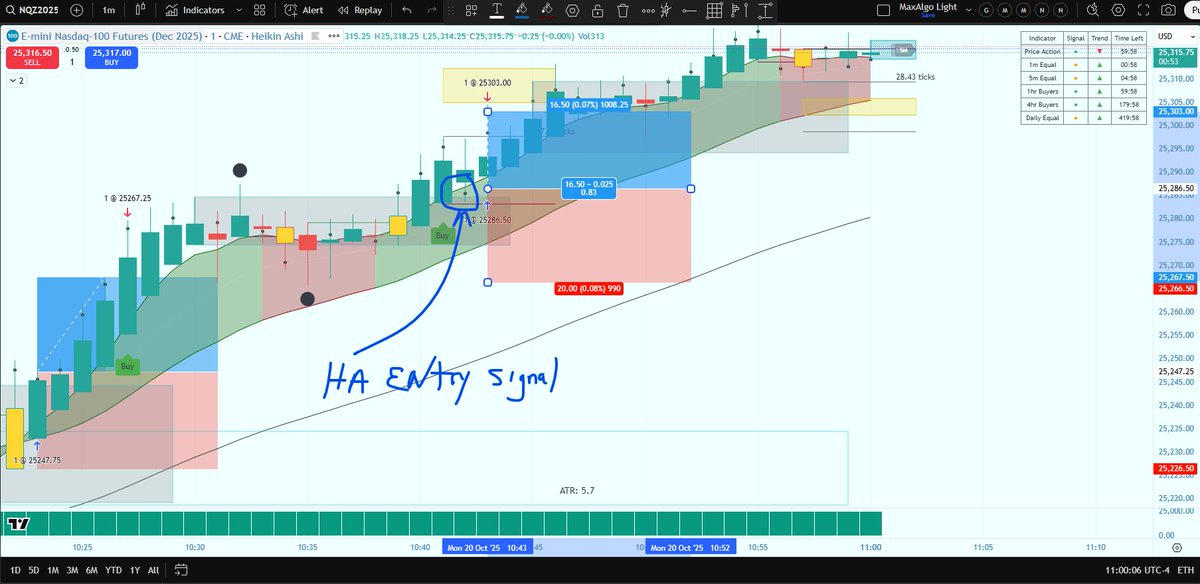Select the grid pattern tool
The image size is (1200, 584).
[x=714, y=11]
